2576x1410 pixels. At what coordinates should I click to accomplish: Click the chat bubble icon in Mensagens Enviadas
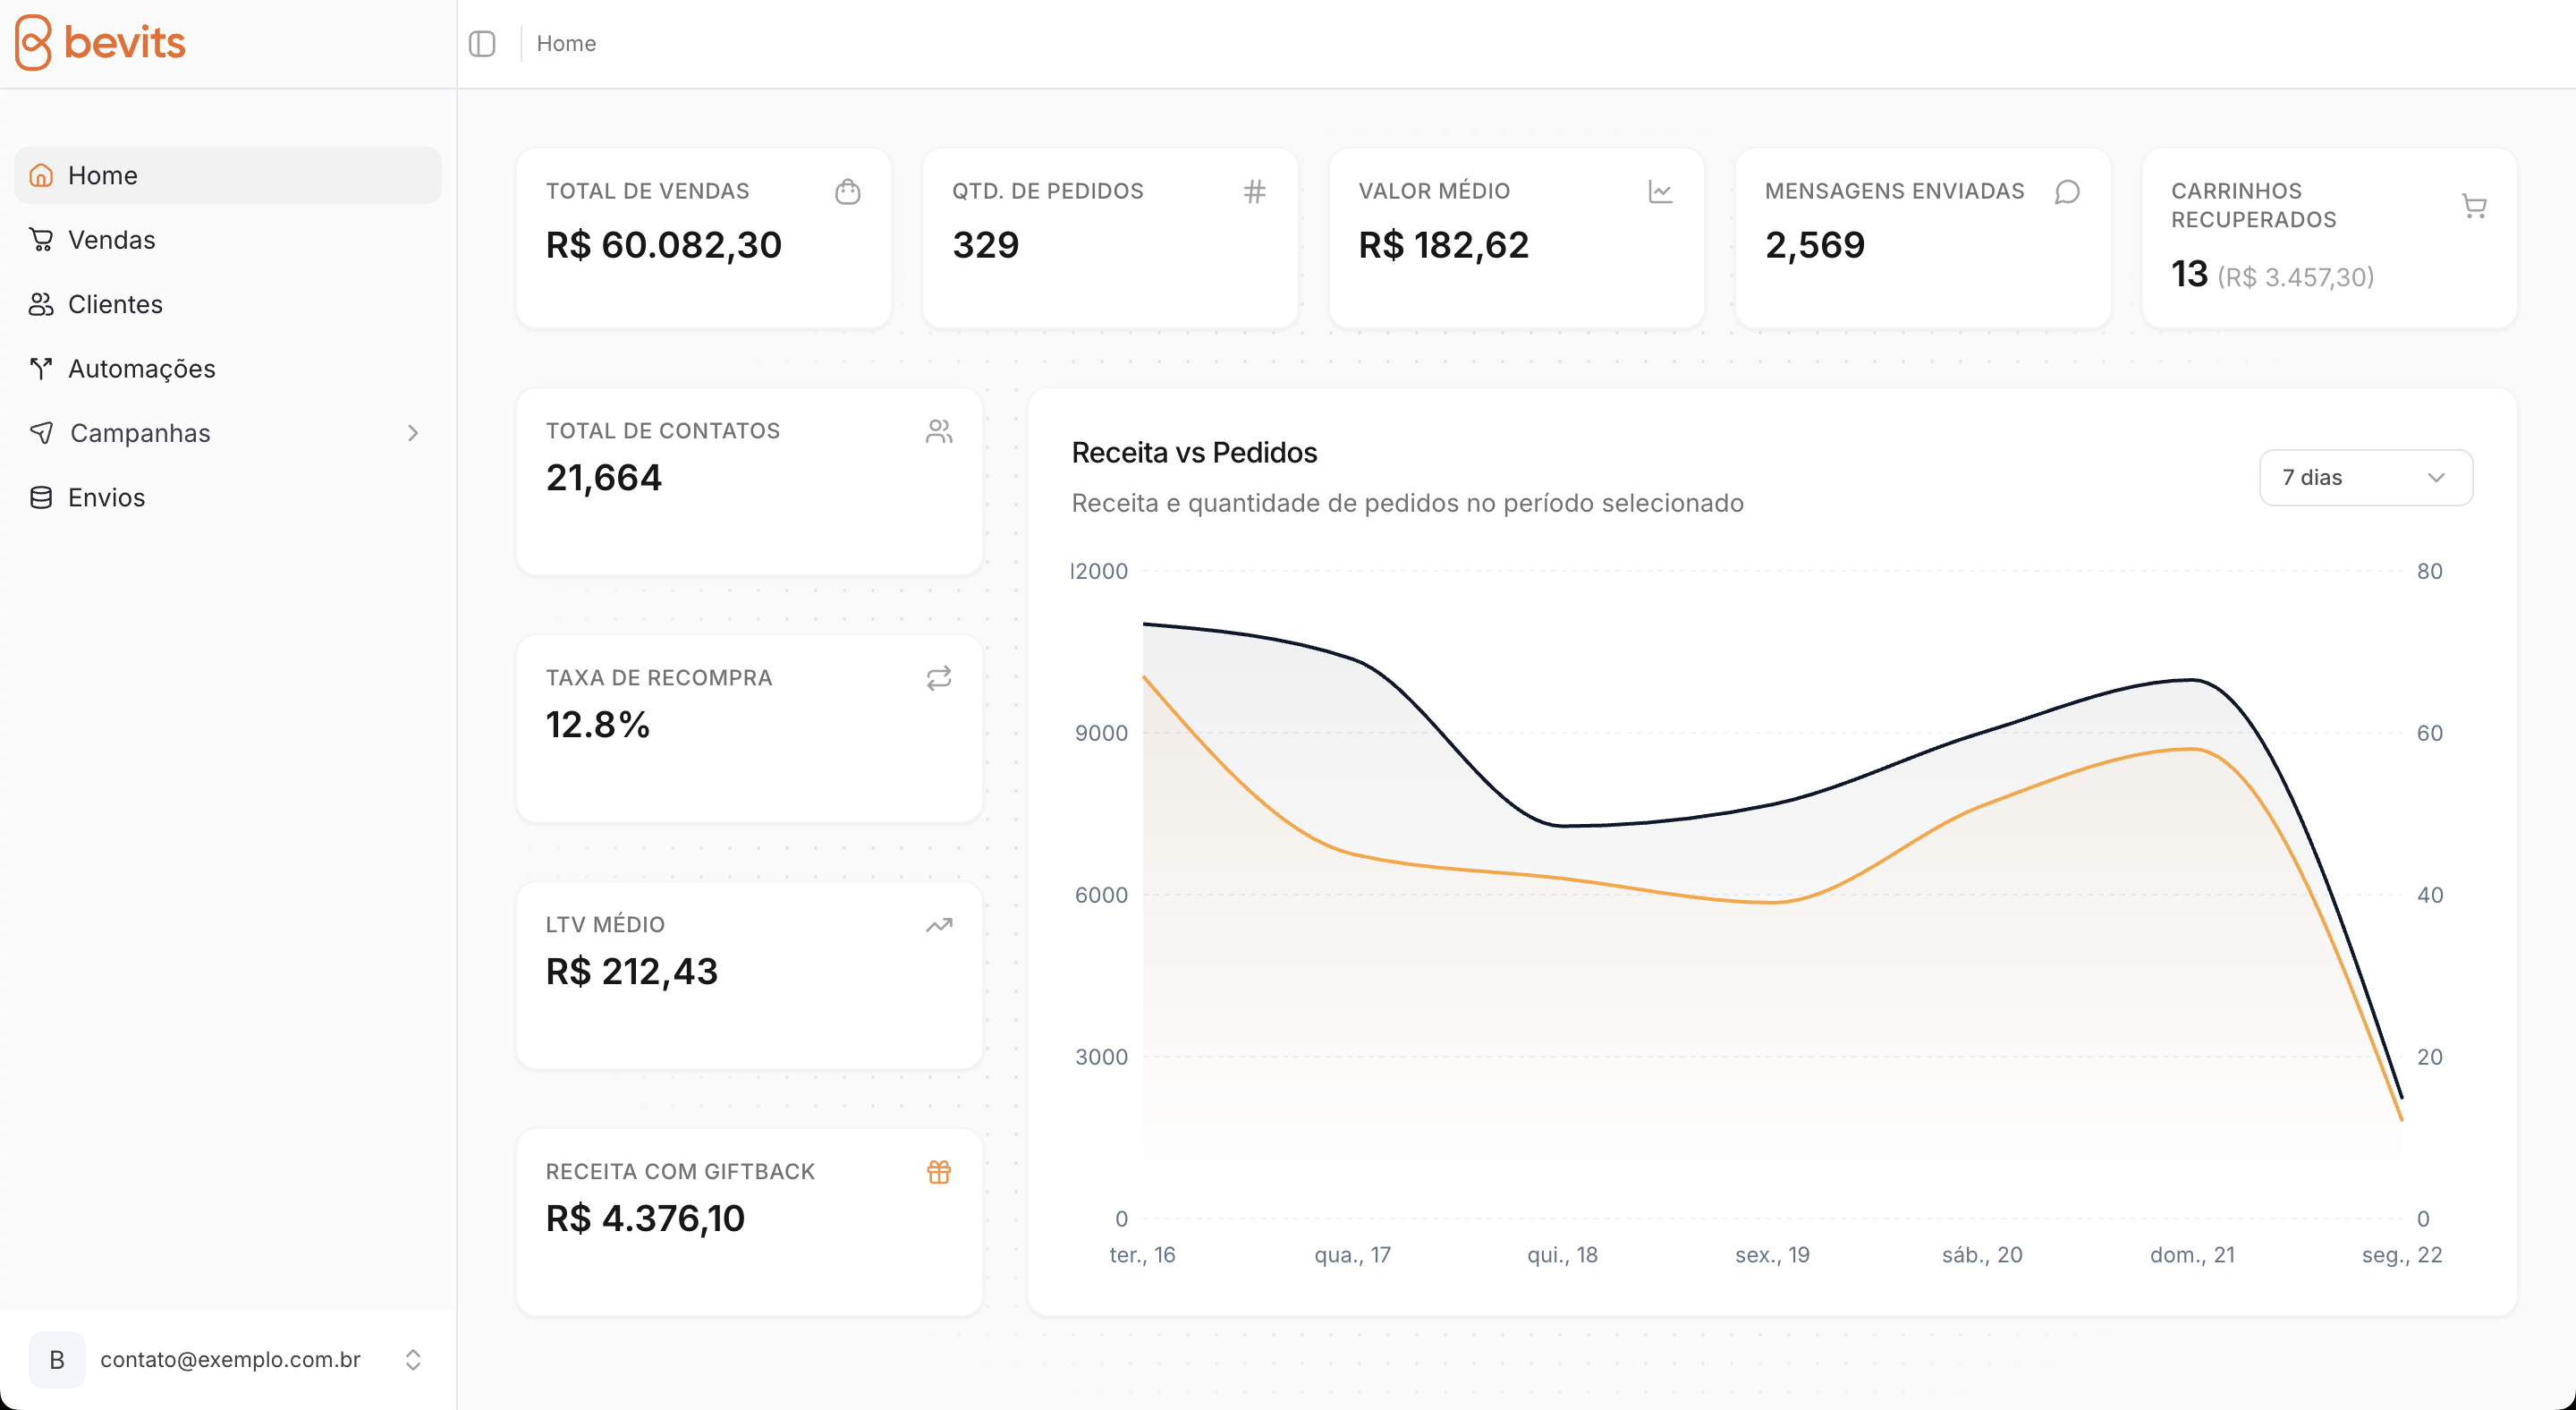click(x=2067, y=191)
